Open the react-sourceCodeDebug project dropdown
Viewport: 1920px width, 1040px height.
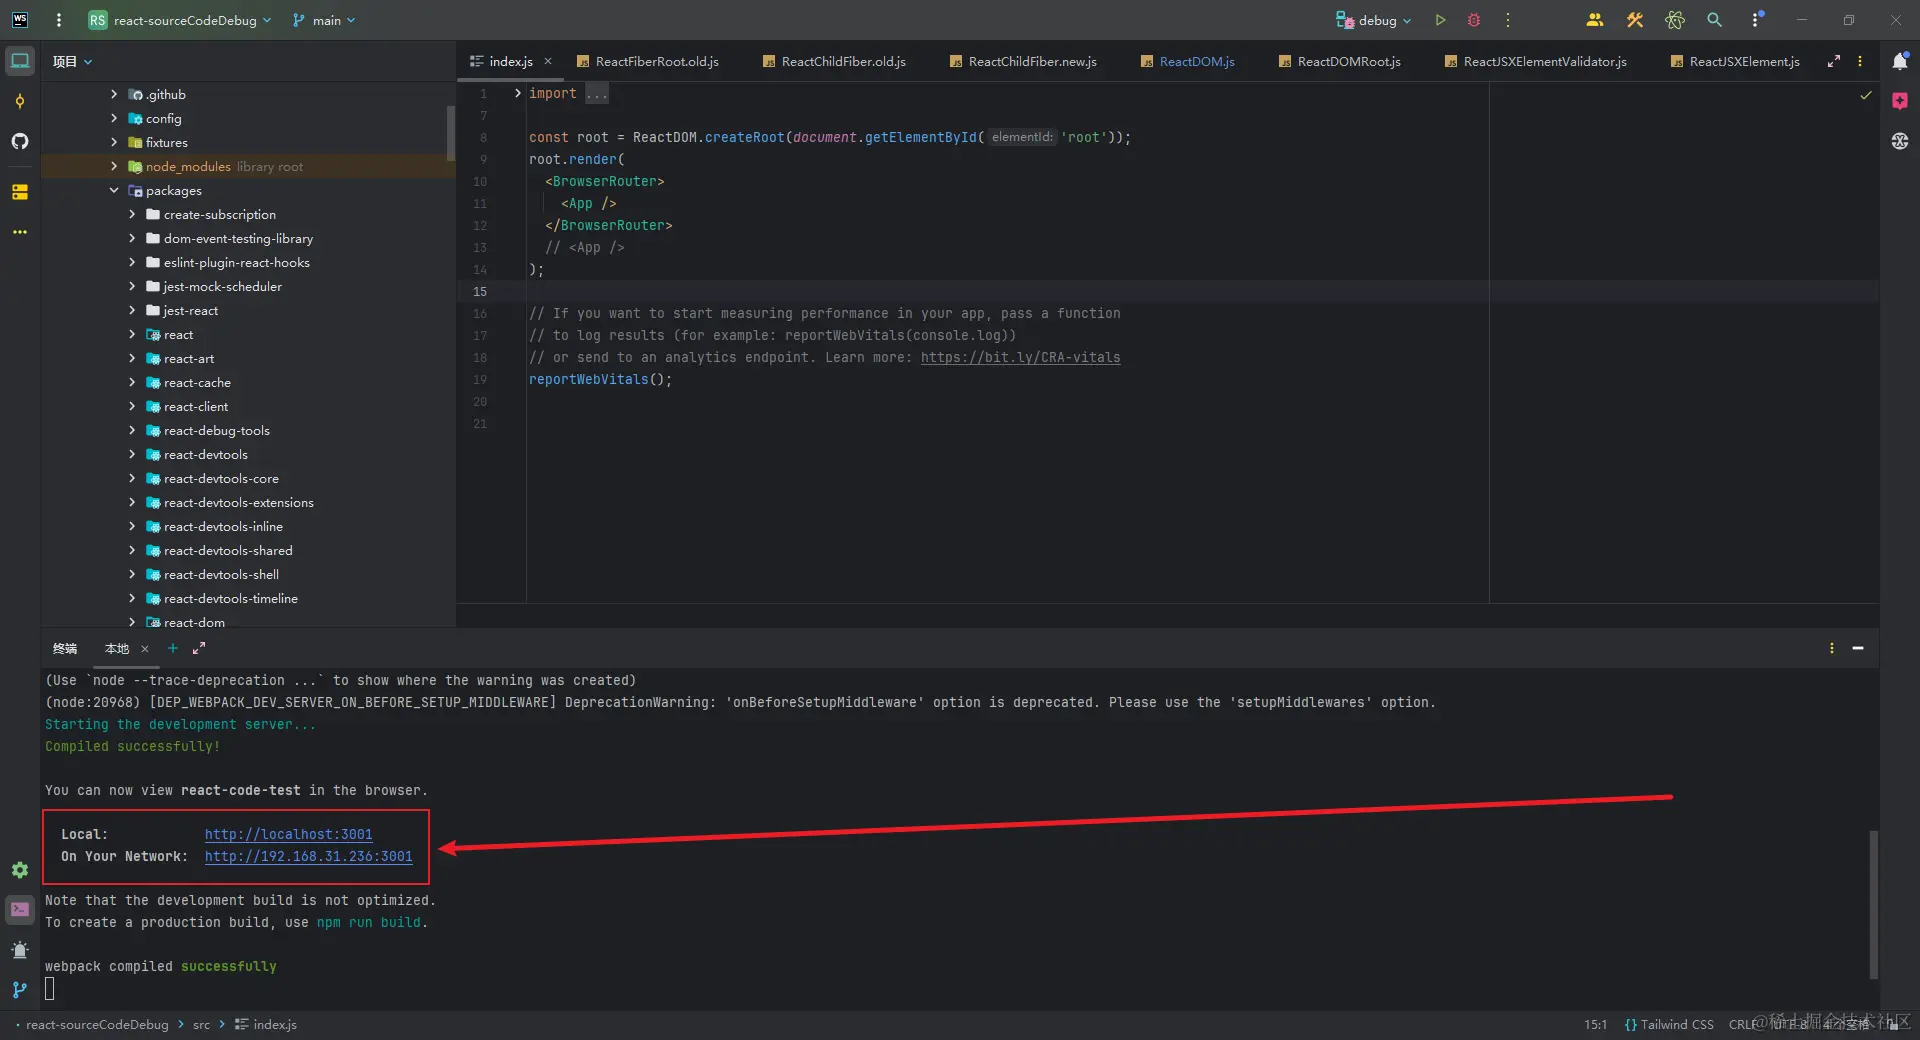(x=181, y=20)
